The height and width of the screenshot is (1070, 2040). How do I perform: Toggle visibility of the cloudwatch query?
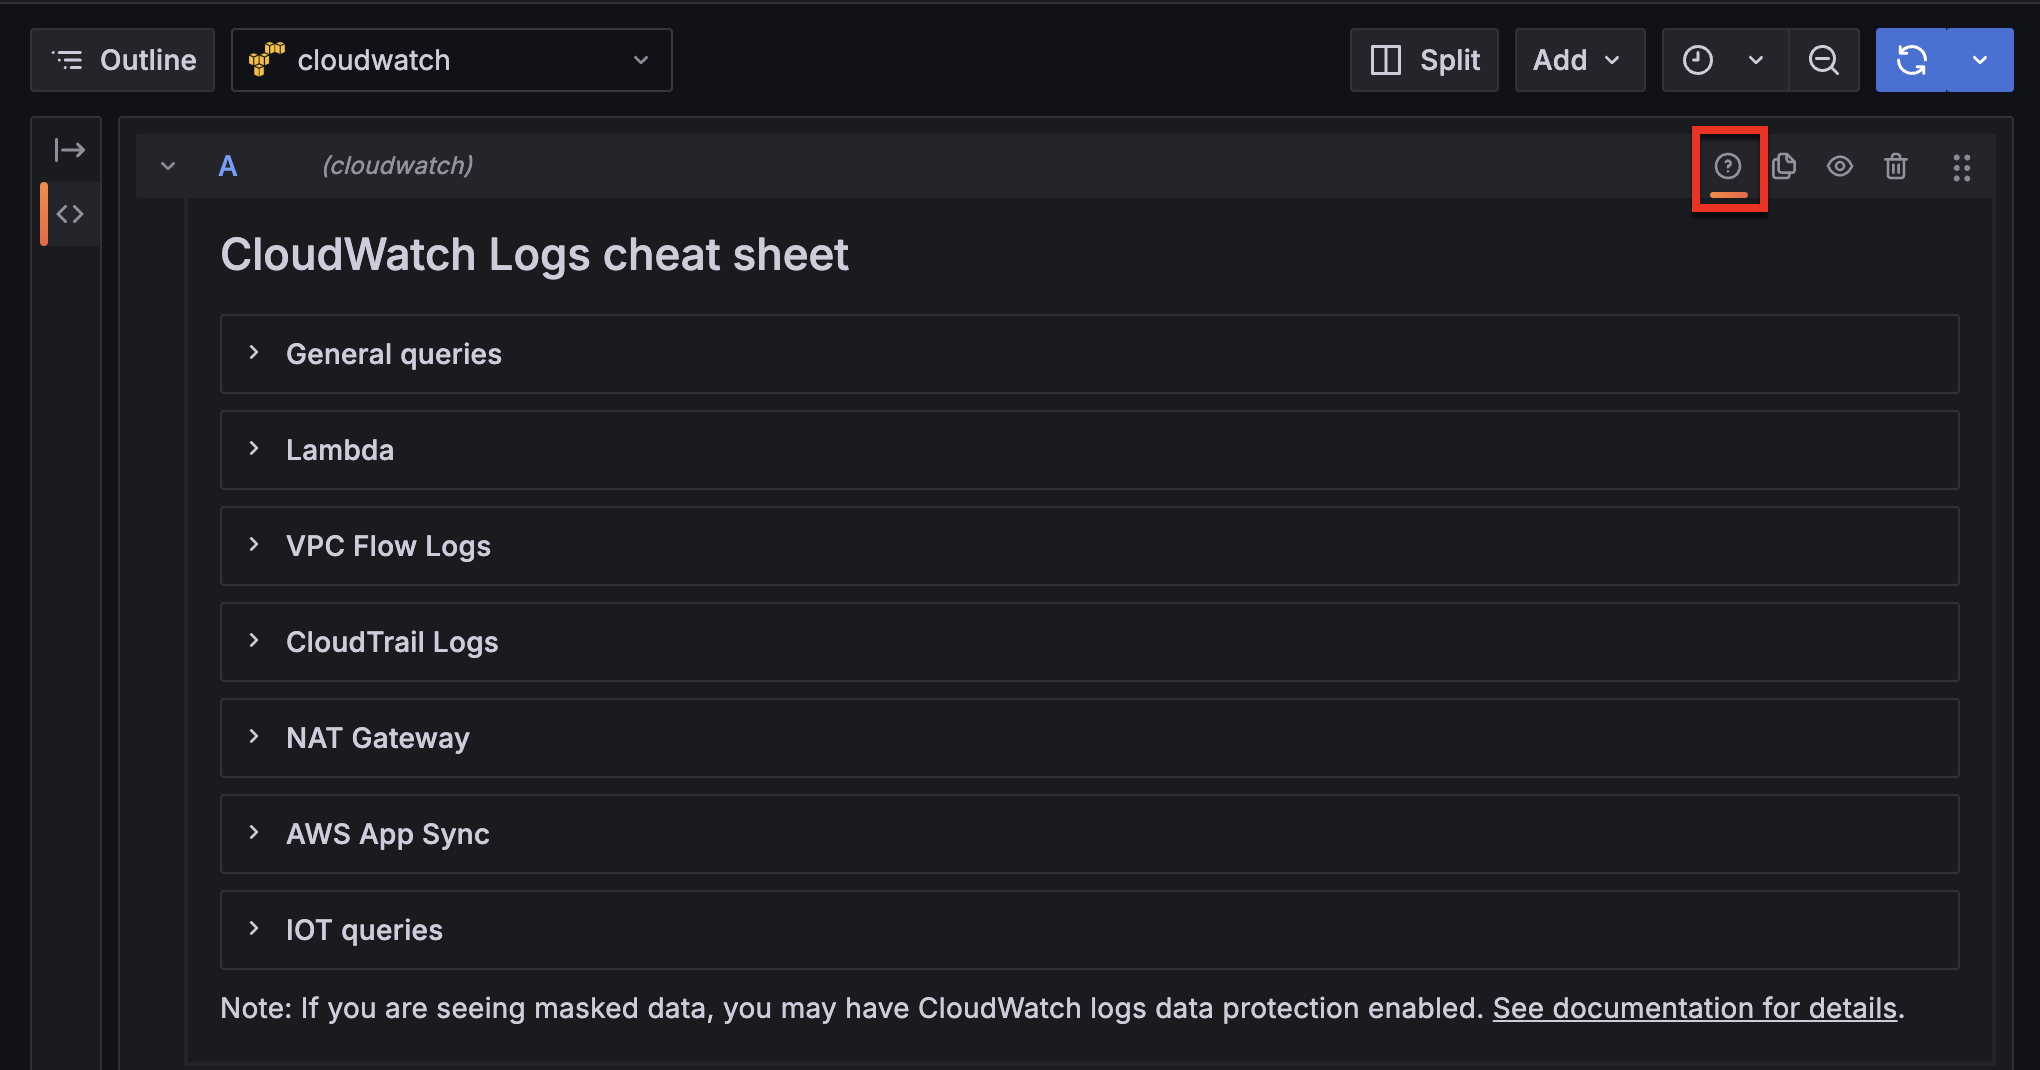coord(1840,166)
